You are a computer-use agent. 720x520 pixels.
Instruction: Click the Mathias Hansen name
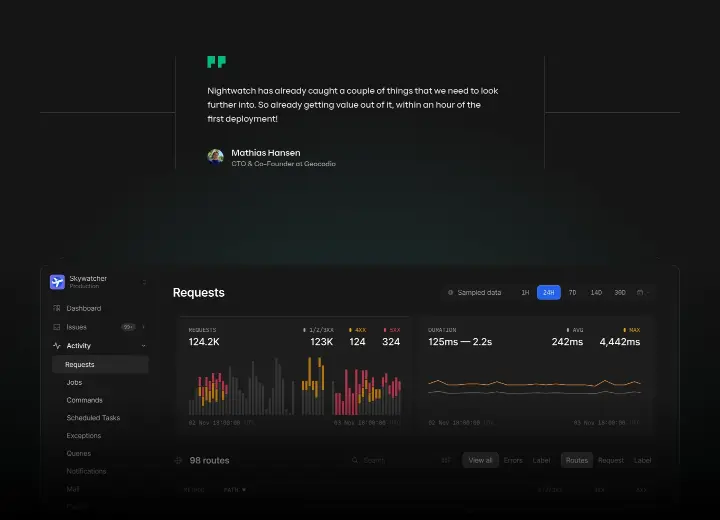266,153
